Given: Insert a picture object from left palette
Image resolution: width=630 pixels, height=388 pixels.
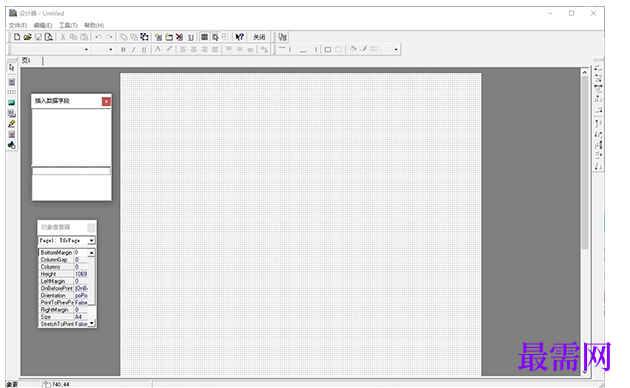Looking at the screenshot, I should 12,103.
